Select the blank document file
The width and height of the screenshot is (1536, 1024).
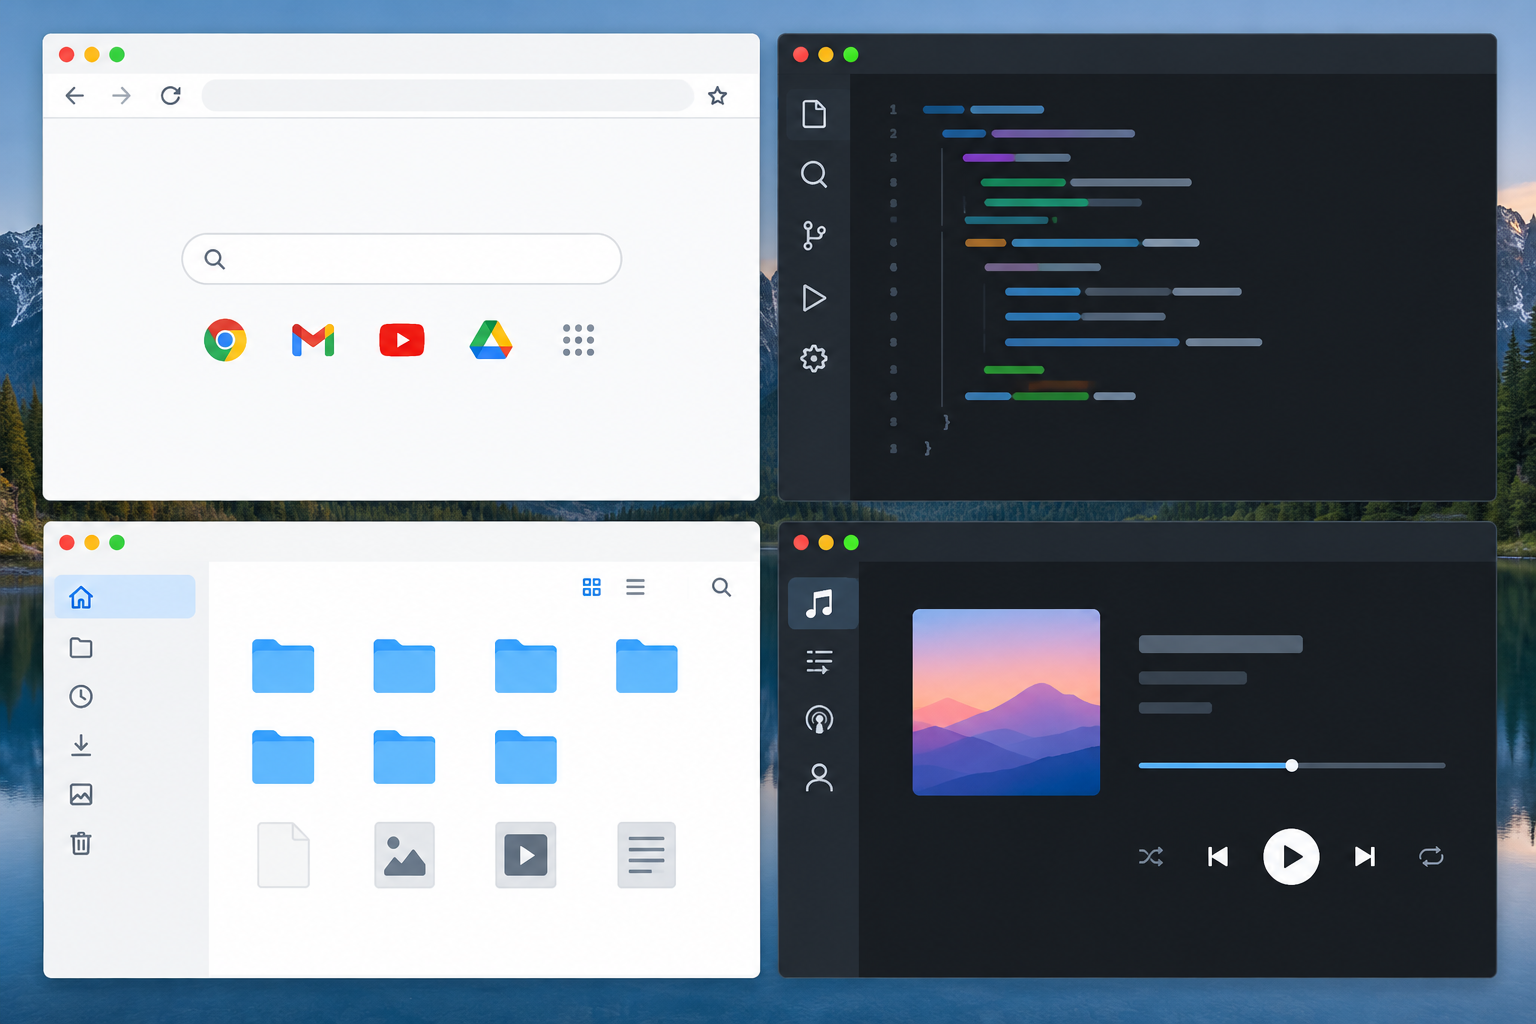tap(283, 855)
